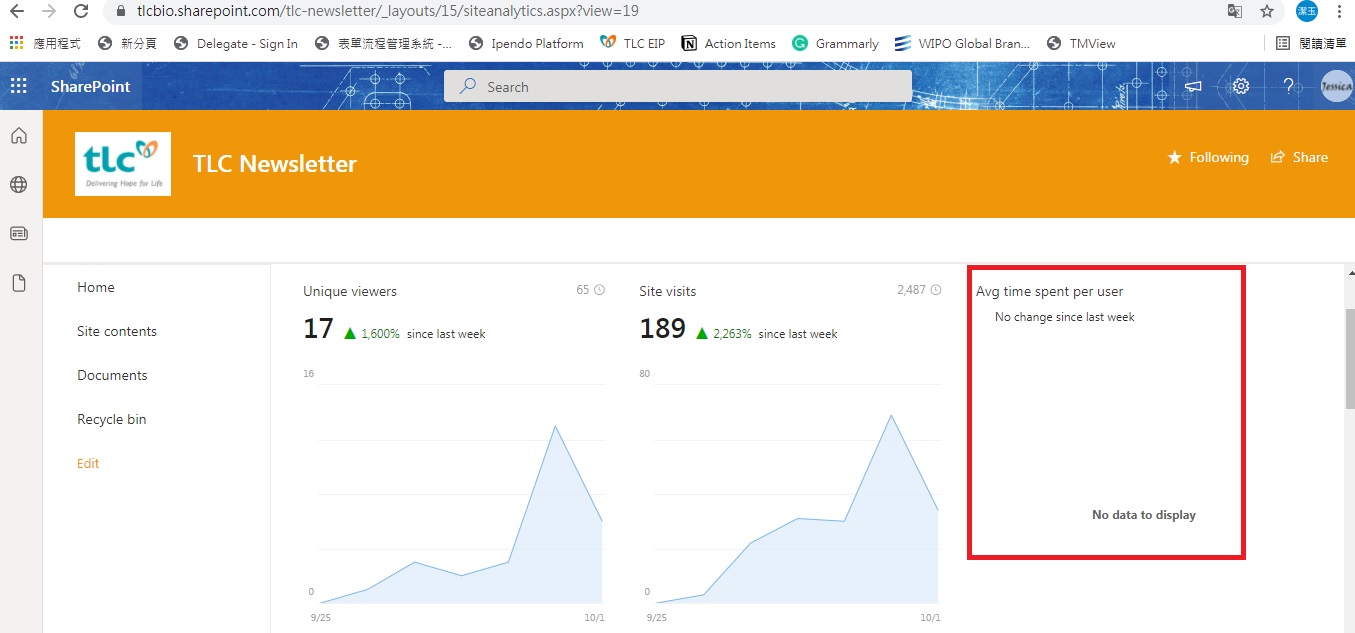Open the Ipendo Platform bookmark
Screen dimensions: 1355x633
[x=525, y=43]
